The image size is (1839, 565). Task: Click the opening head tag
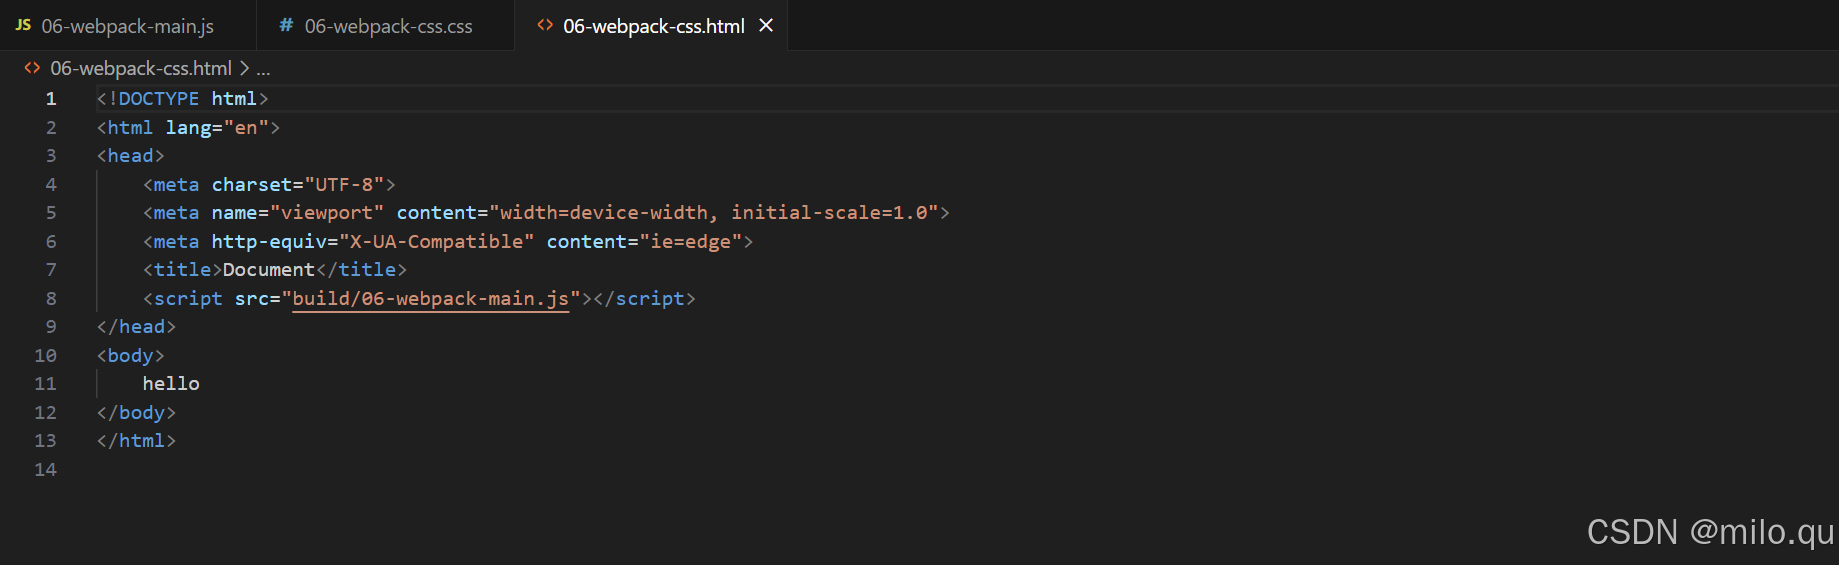130,156
